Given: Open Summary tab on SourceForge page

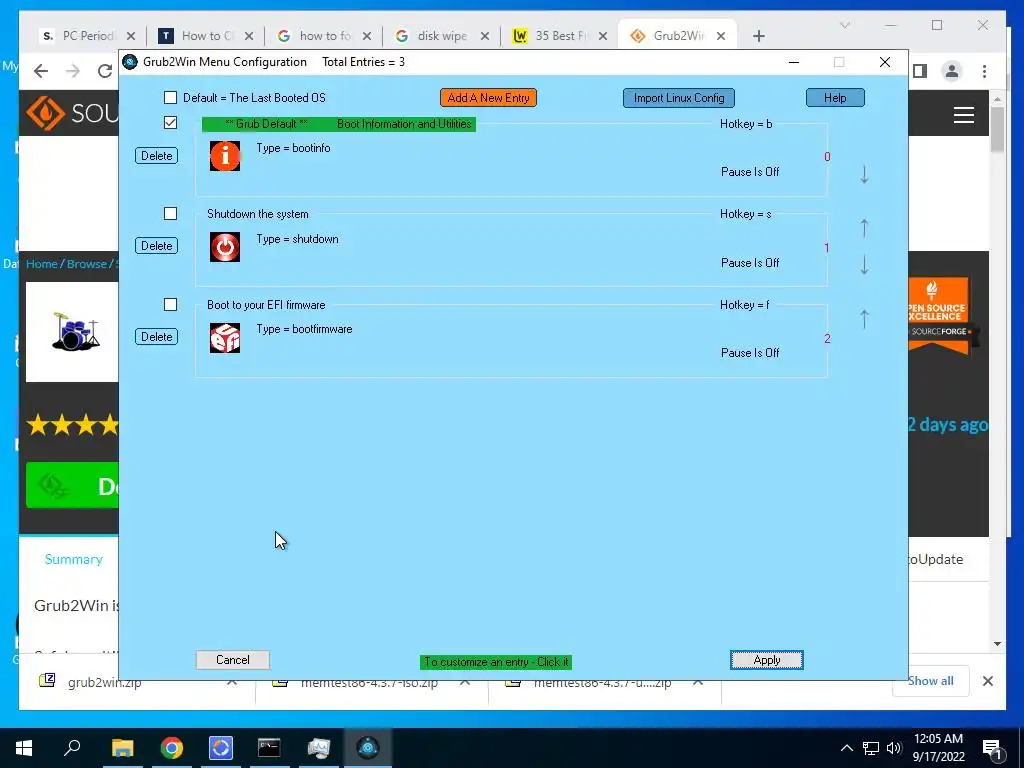Looking at the screenshot, I should click(x=74, y=559).
